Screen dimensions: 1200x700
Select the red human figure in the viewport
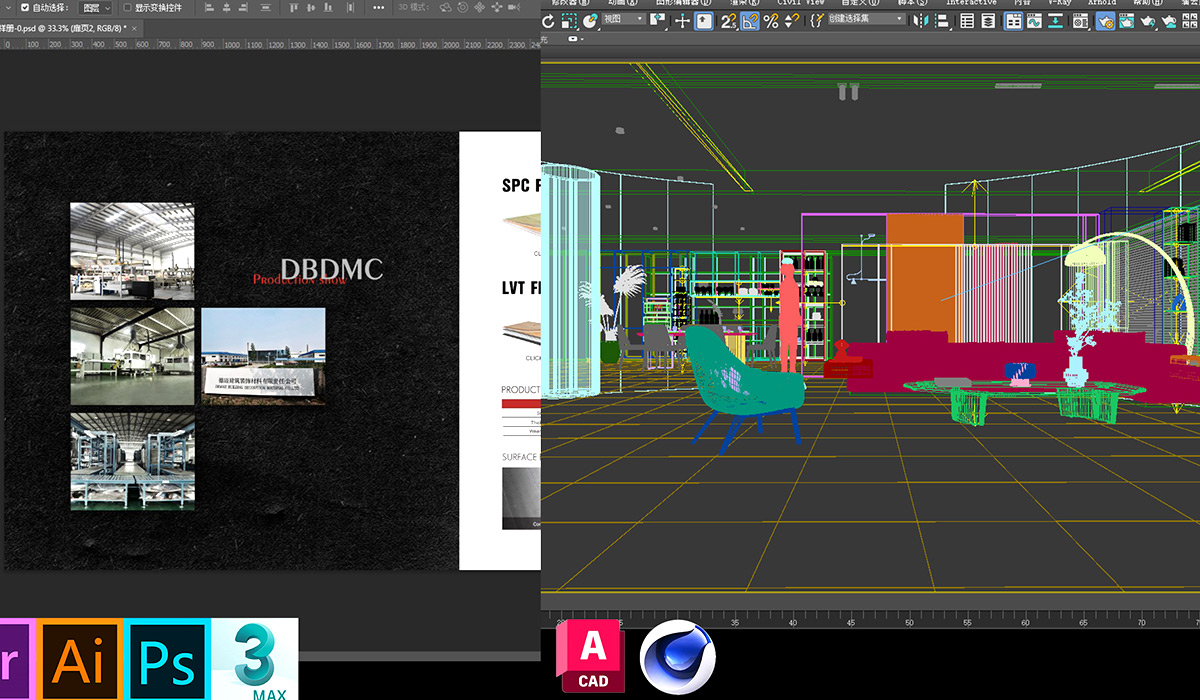pyautogui.click(x=789, y=318)
